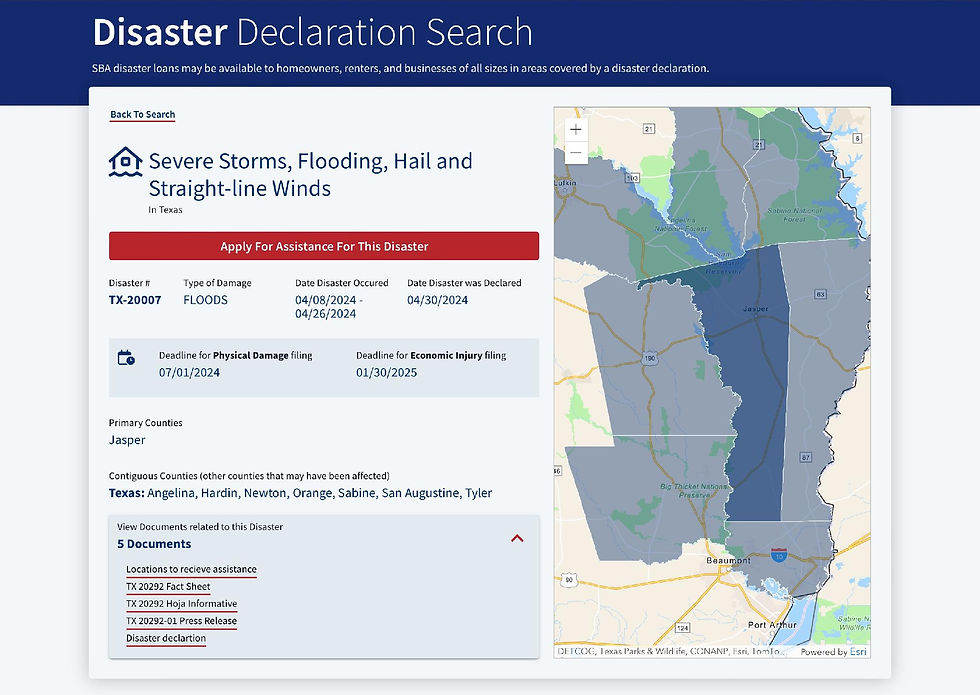Click disaster number TX-20007

(x=135, y=300)
